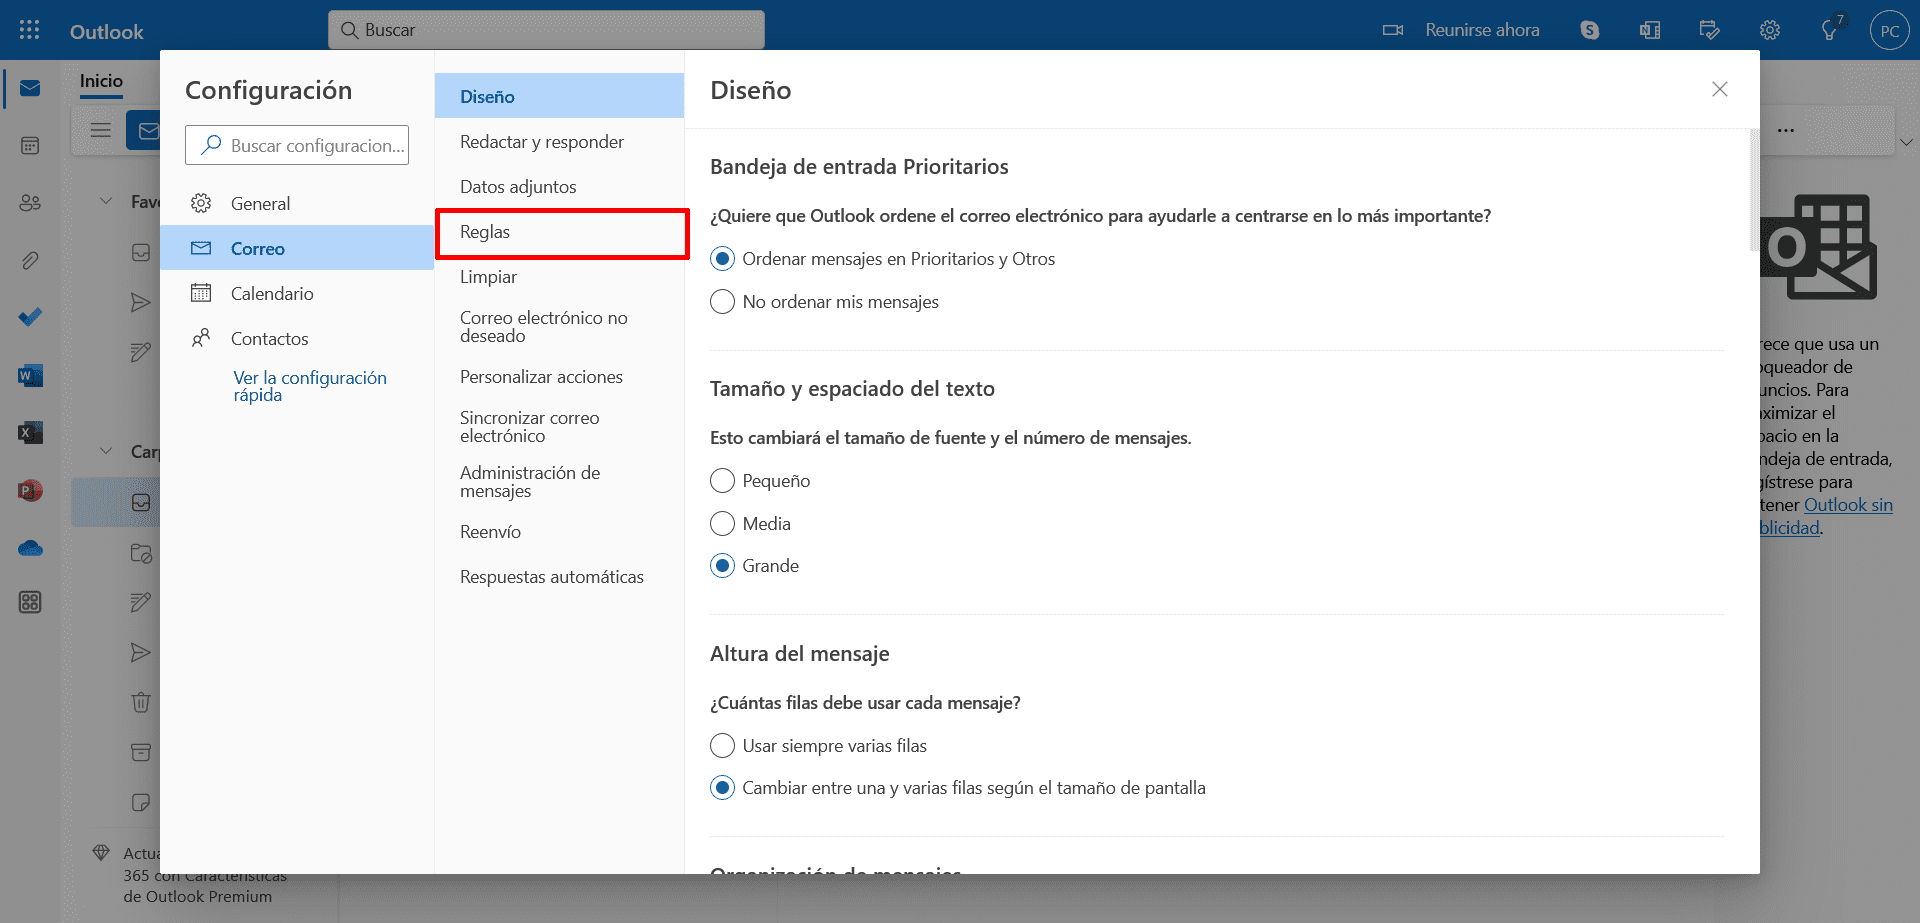Open Deleted items trash folder icon
1920x923 pixels.
(x=141, y=702)
